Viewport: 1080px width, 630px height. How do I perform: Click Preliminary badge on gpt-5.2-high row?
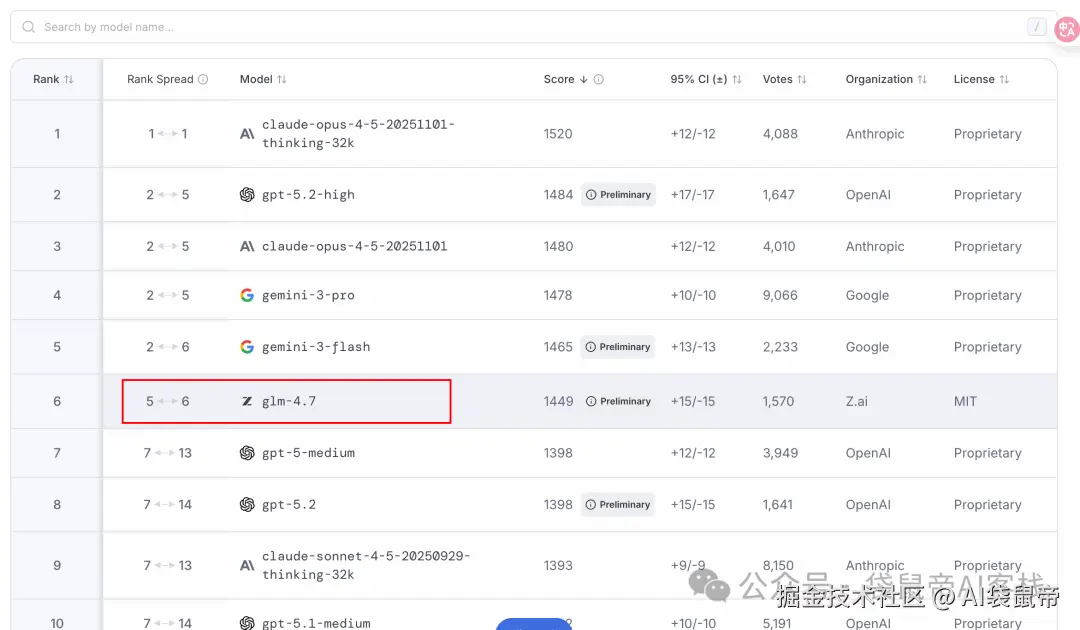coord(619,195)
